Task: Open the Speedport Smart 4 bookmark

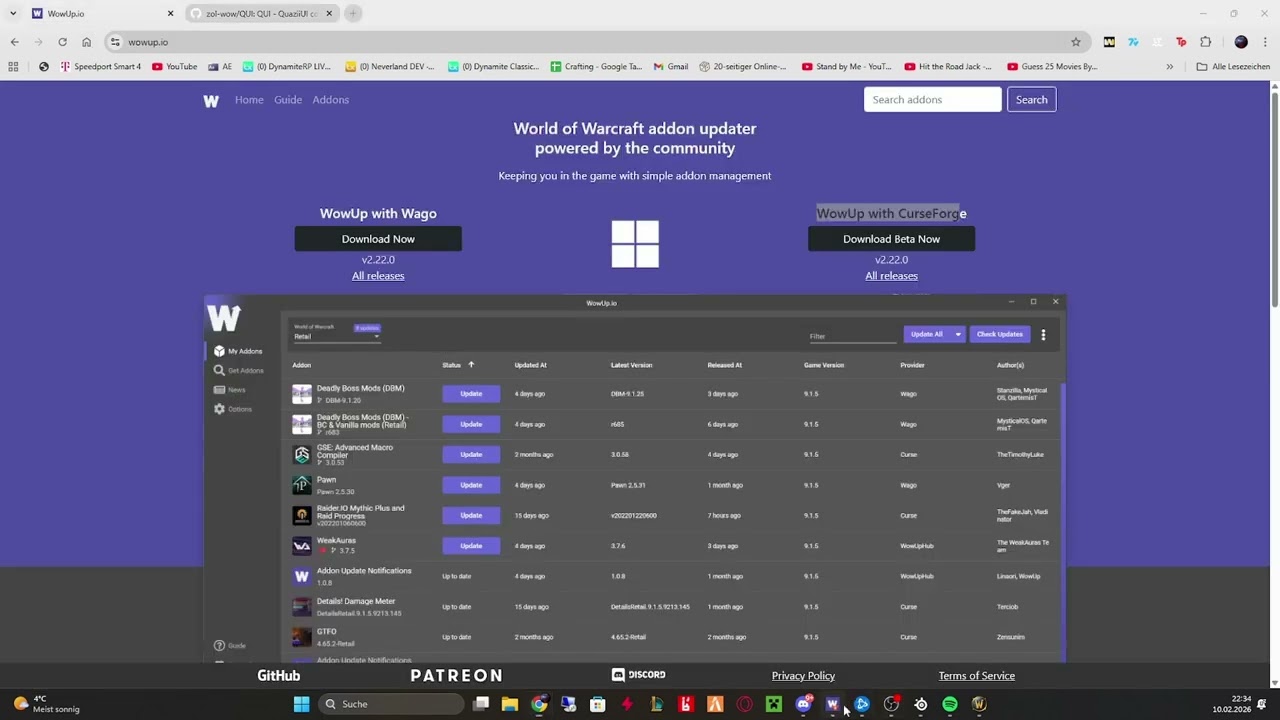Action: coord(100,67)
